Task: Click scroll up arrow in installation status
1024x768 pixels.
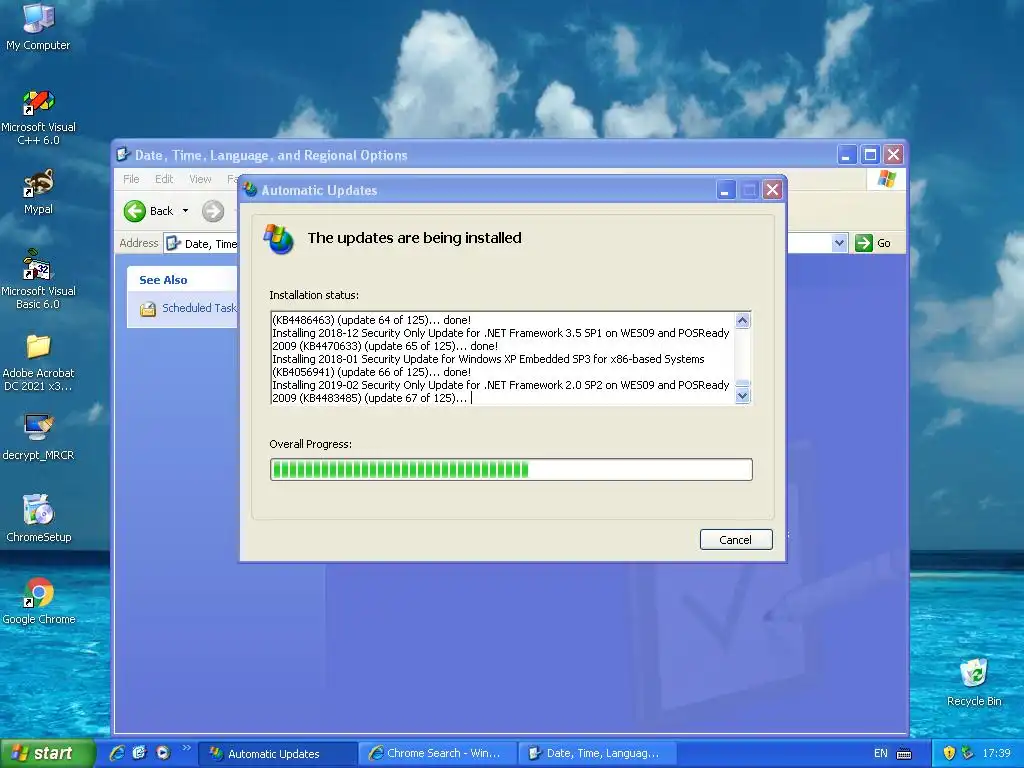Action: tap(743, 320)
